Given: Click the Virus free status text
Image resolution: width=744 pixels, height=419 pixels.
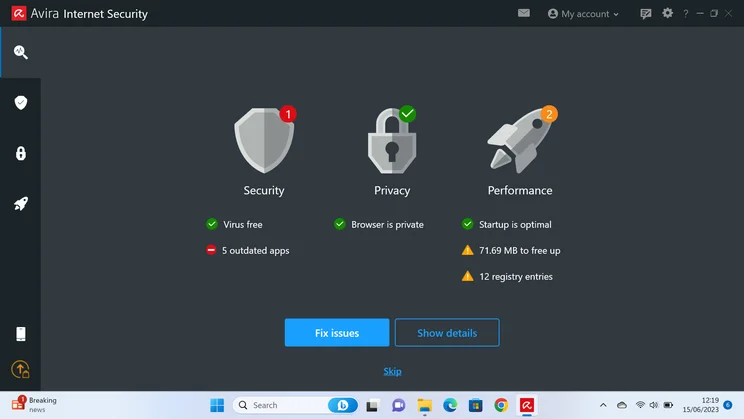Looking at the screenshot, I should 242,224.
